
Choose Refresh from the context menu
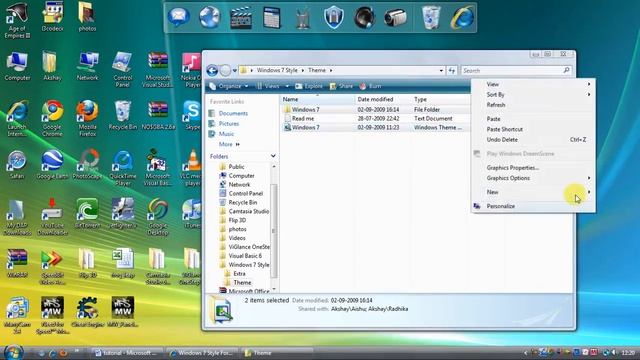(x=533, y=105)
